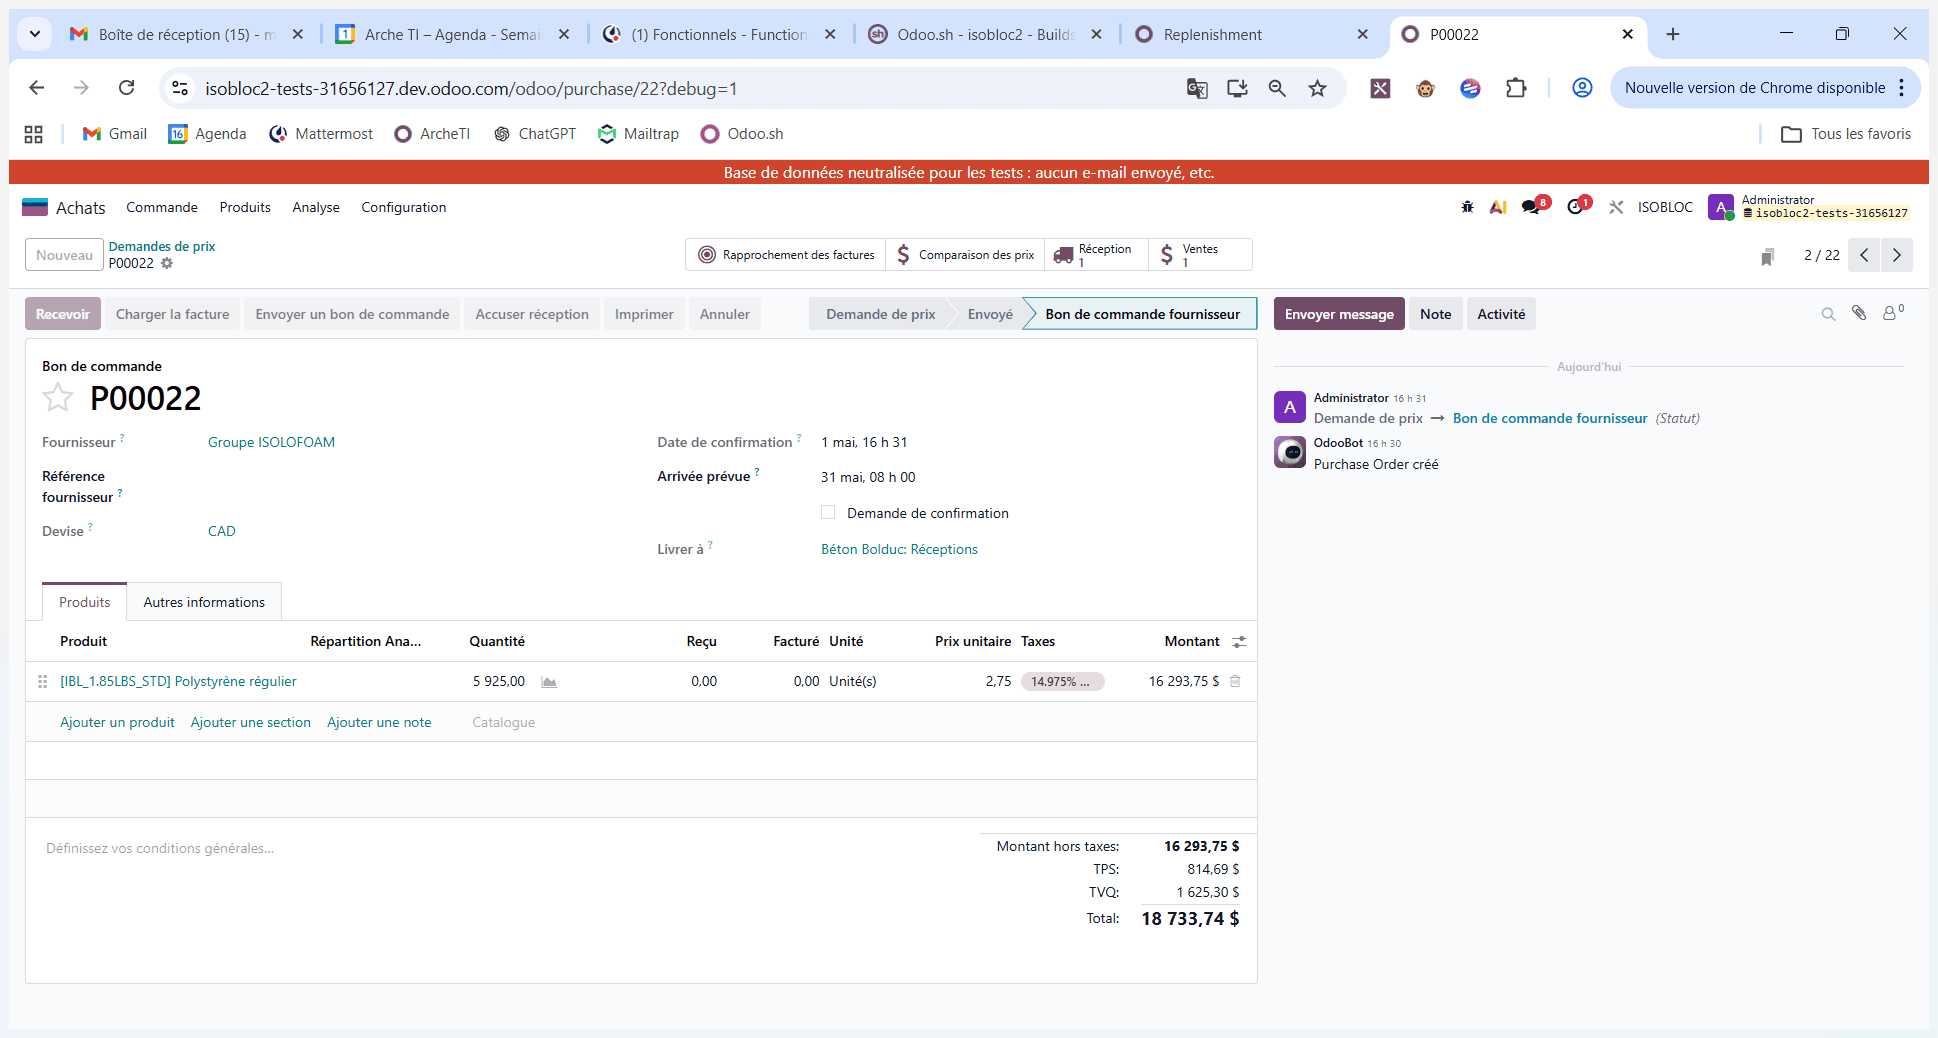Open the conversations messages icon
This screenshot has width=1938, height=1038.
point(1531,207)
